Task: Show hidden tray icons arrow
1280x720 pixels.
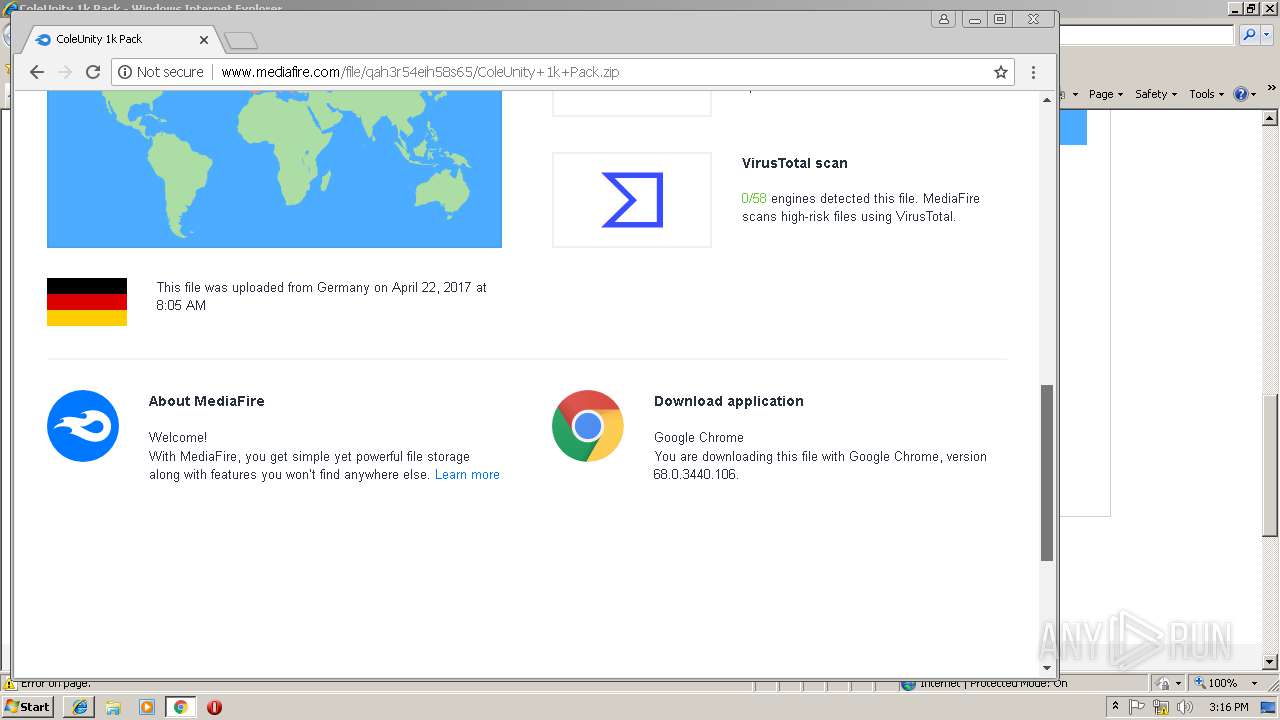Action: click(1115, 706)
